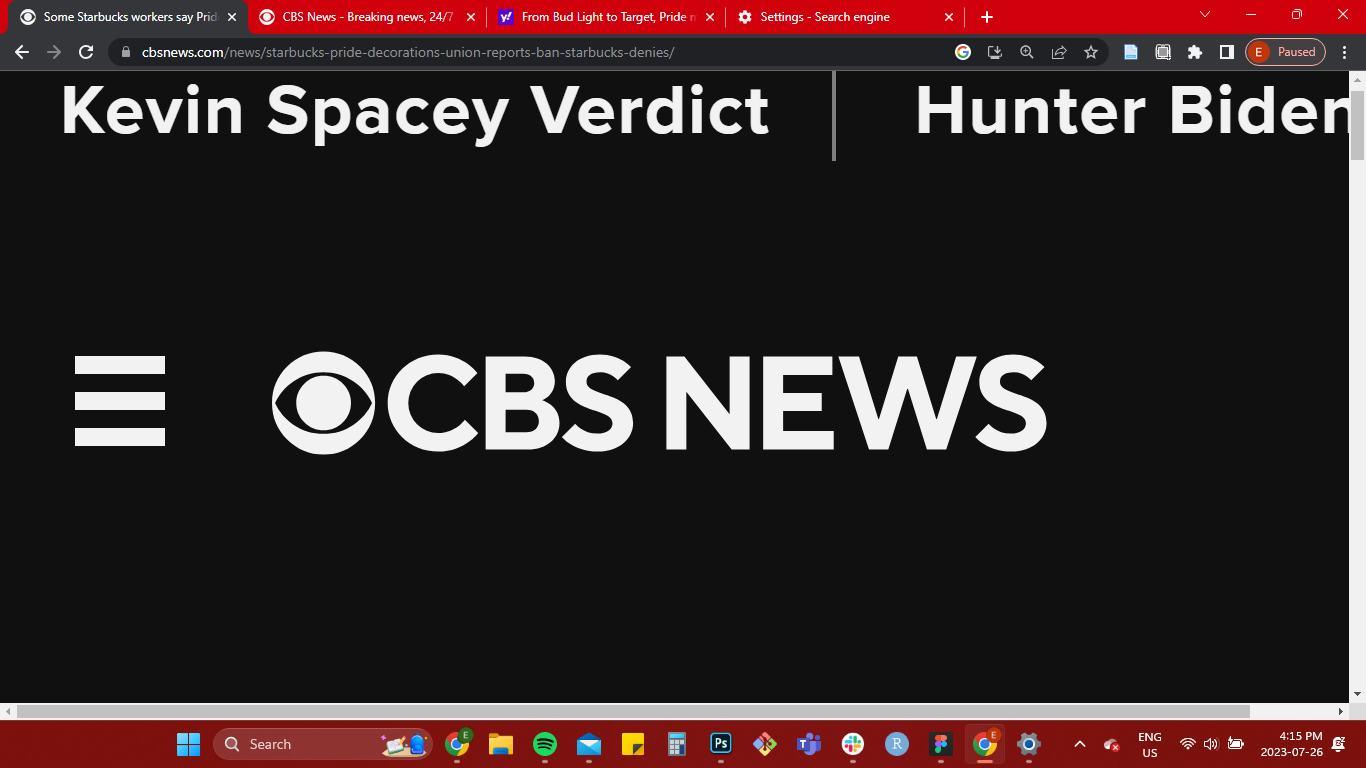Image resolution: width=1366 pixels, height=768 pixels.
Task: Toggle the browser side panel
Action: 1227,52
